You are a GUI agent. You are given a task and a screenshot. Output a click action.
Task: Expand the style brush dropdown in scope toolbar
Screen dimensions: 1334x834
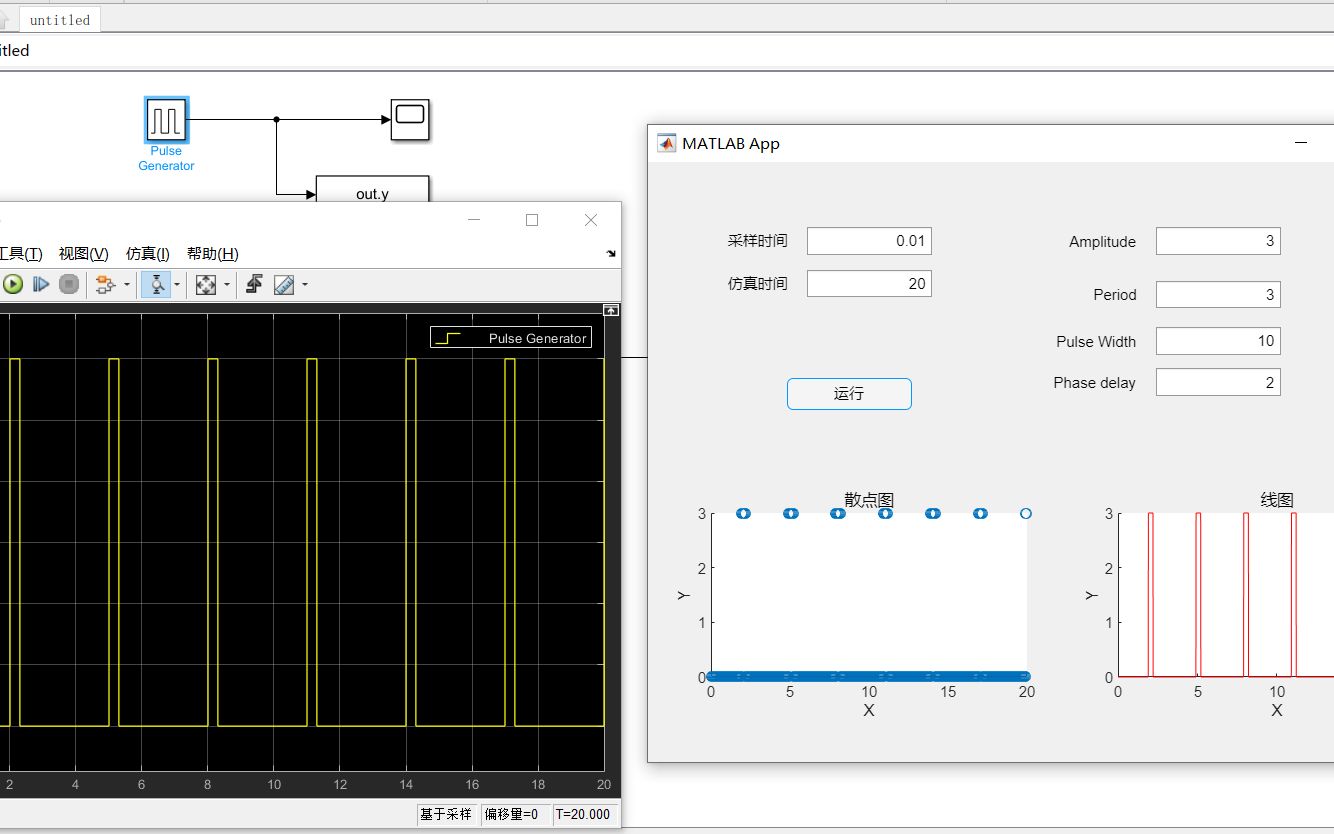tap(305, 284)
